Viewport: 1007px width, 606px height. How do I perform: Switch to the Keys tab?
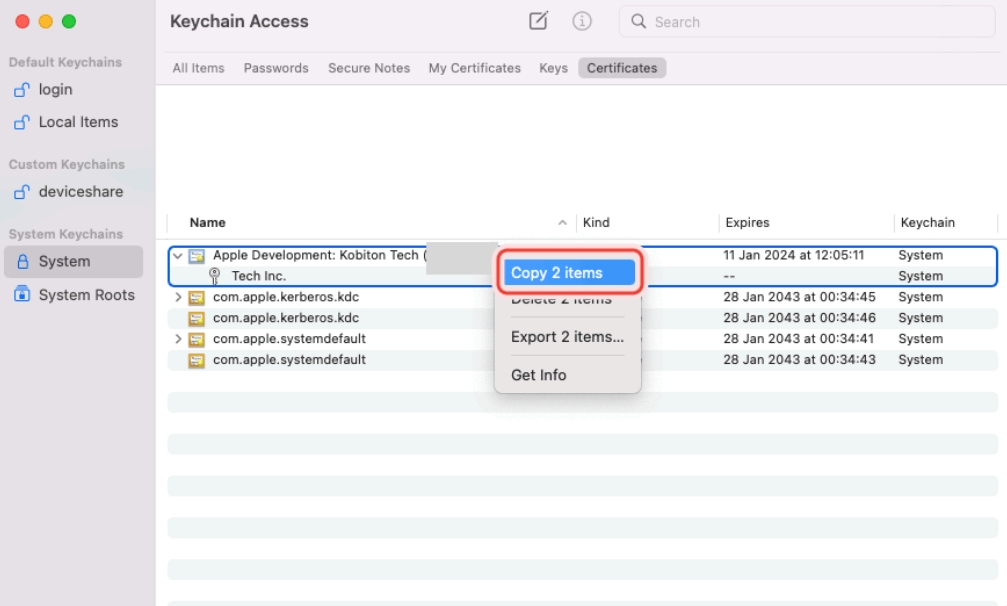click(x=554, y=68)
